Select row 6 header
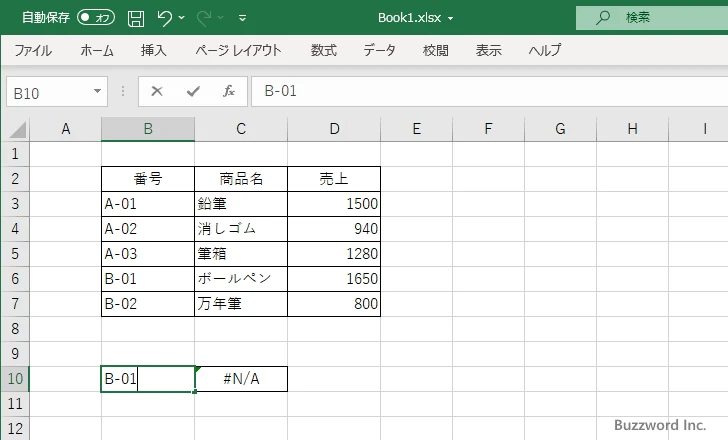 pos(15,278)
